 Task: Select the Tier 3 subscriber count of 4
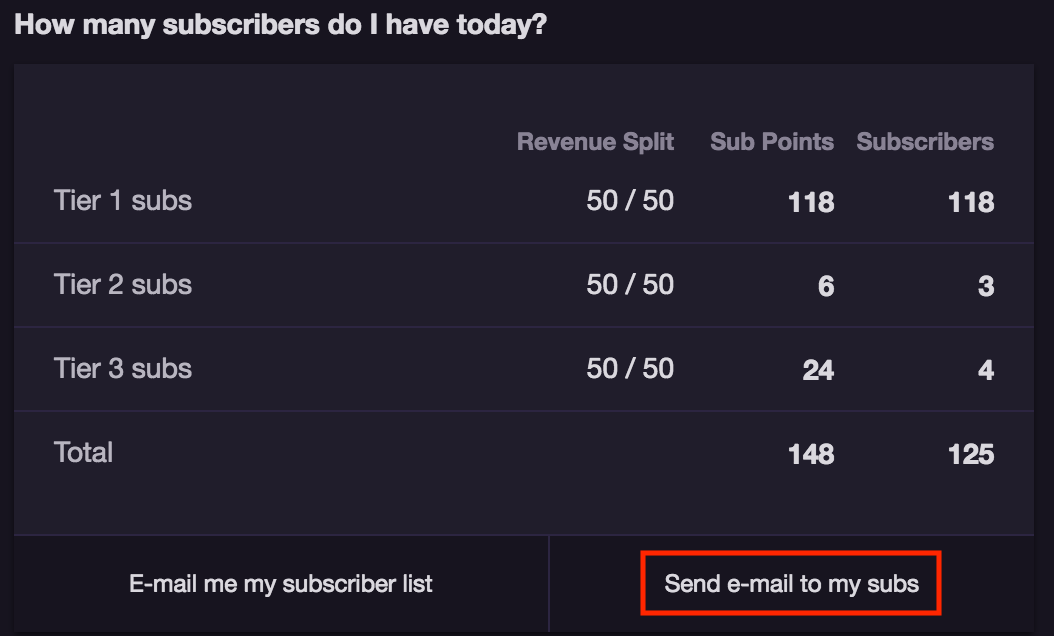(x=985, y=369)
